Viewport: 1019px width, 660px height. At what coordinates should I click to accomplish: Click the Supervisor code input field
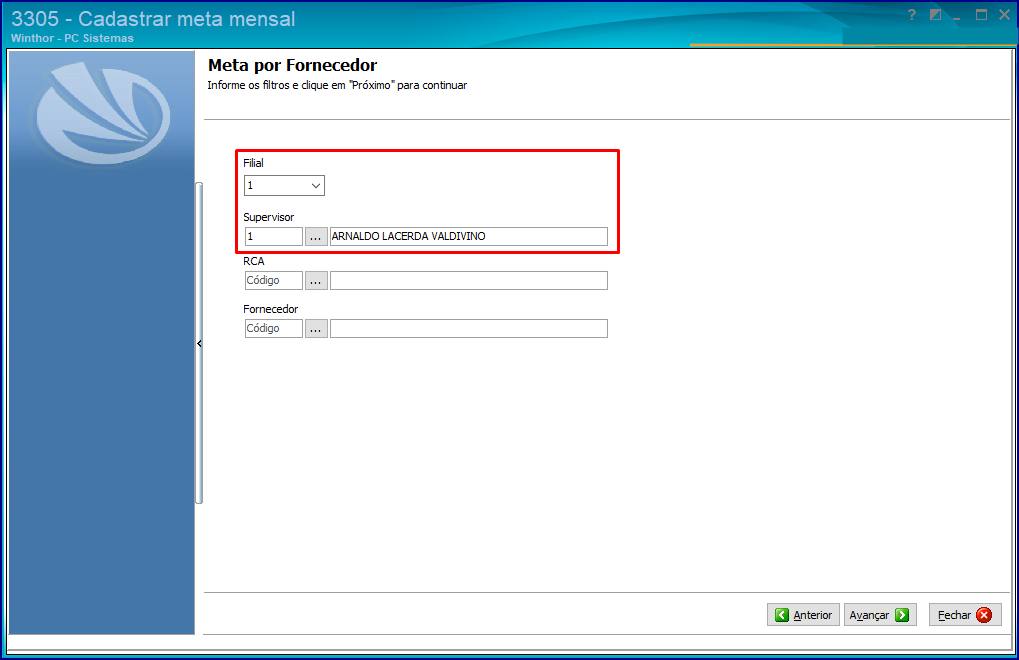click(274, 236)
